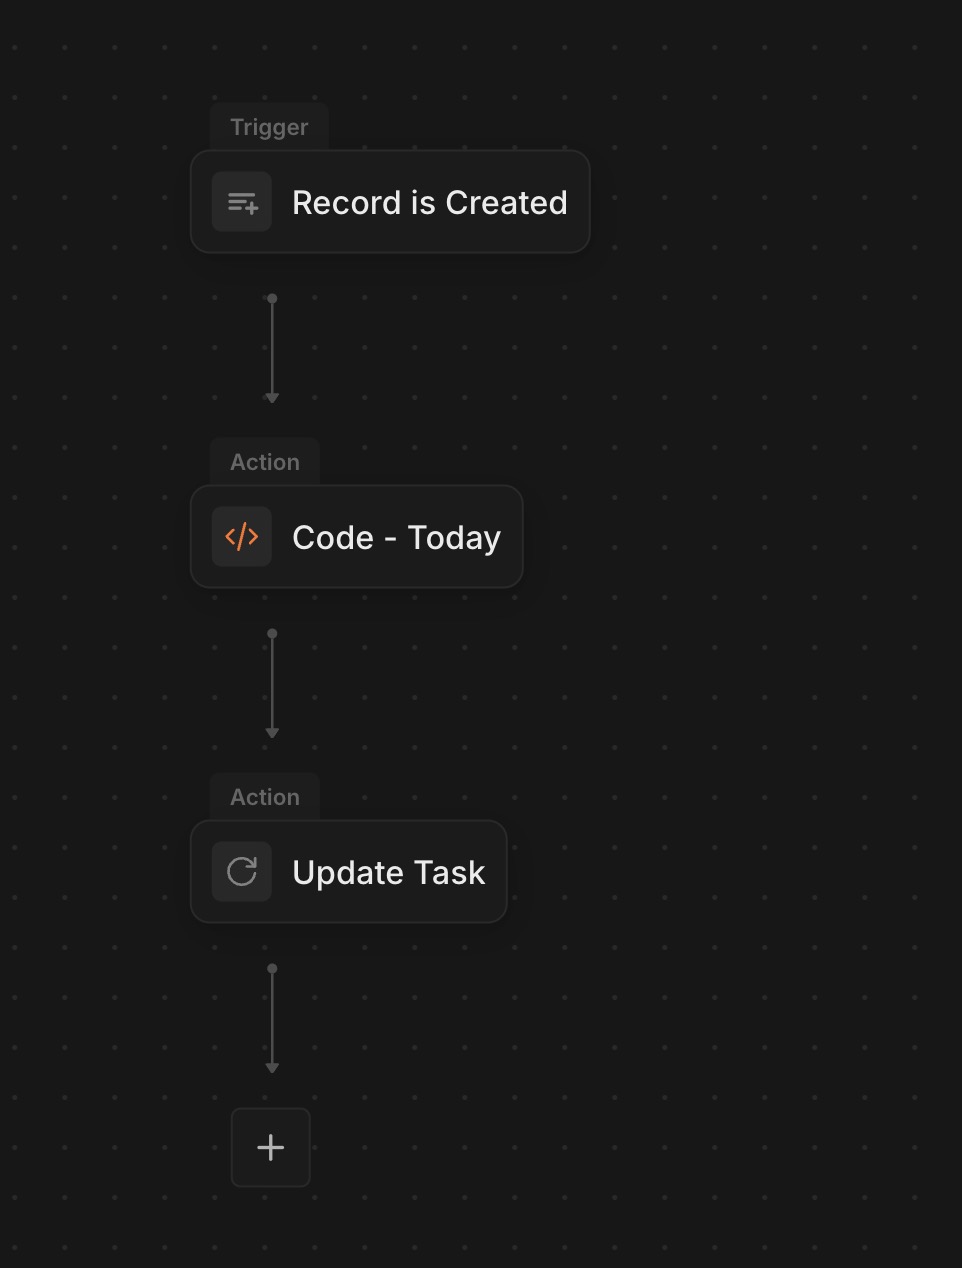
Task: Click arrowhead pointing into Code - Today action
Action: coord(272,398)
